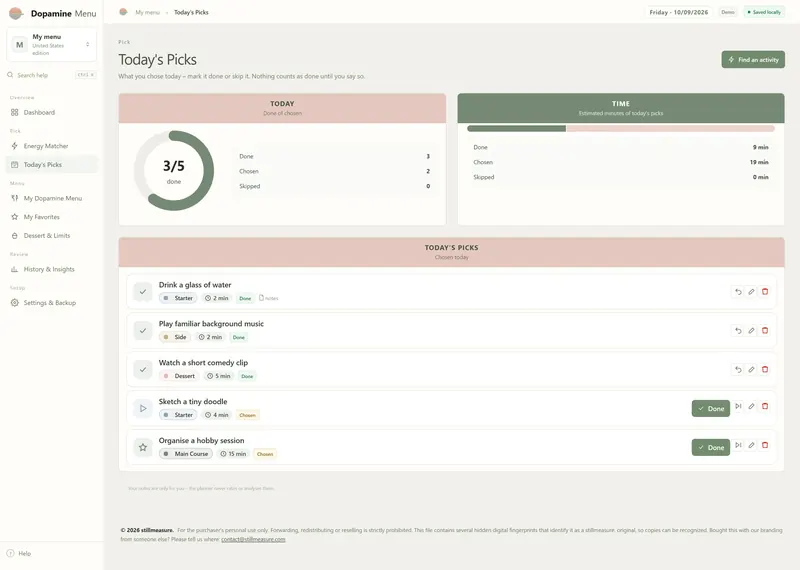Click the Help icon at sidebar bottom
The width and height of the screenshot is (800, 570).
click(10, 553)
